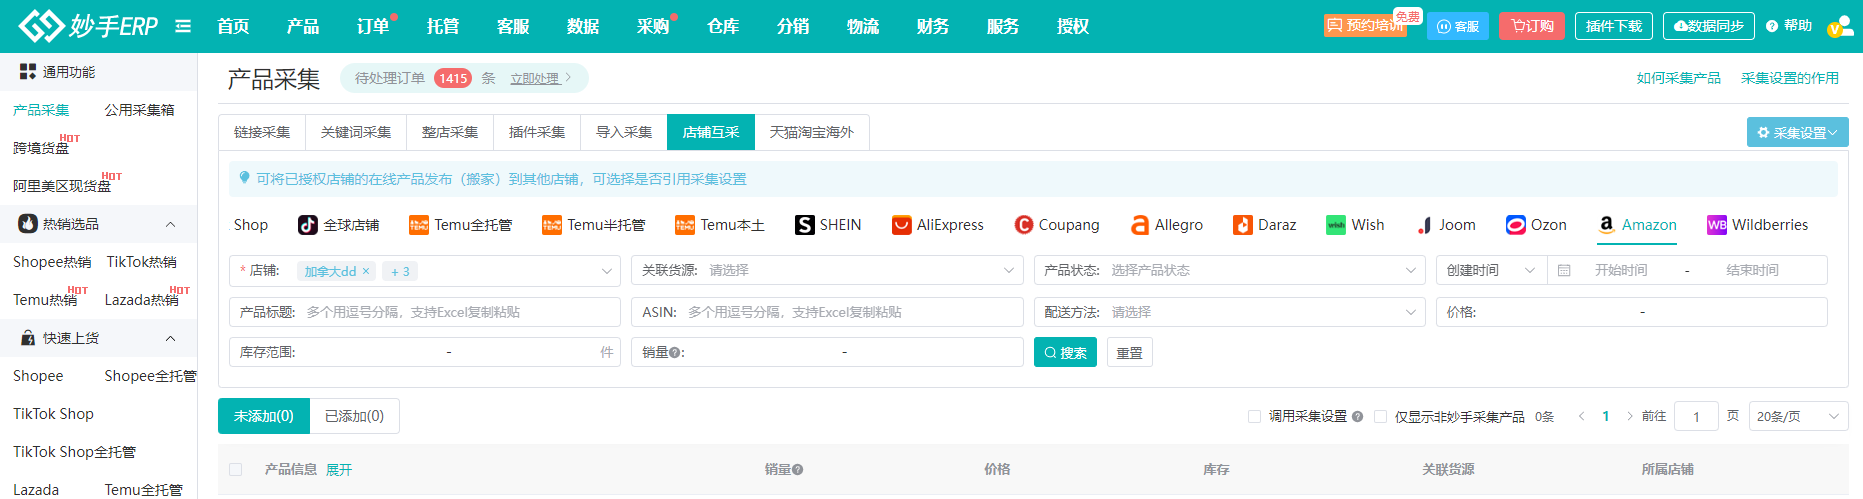Select the Coupang platform icon
This screenshot has height=499, width=1863.
click(x=1023, y=225)
